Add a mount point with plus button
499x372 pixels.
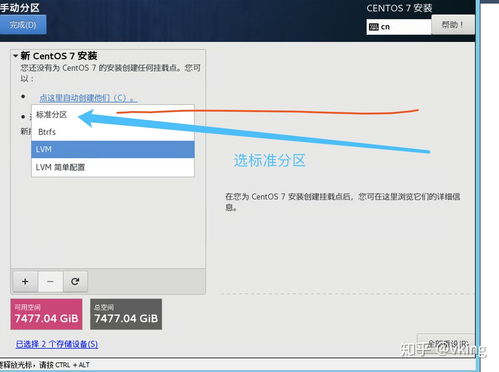(25, 281)
